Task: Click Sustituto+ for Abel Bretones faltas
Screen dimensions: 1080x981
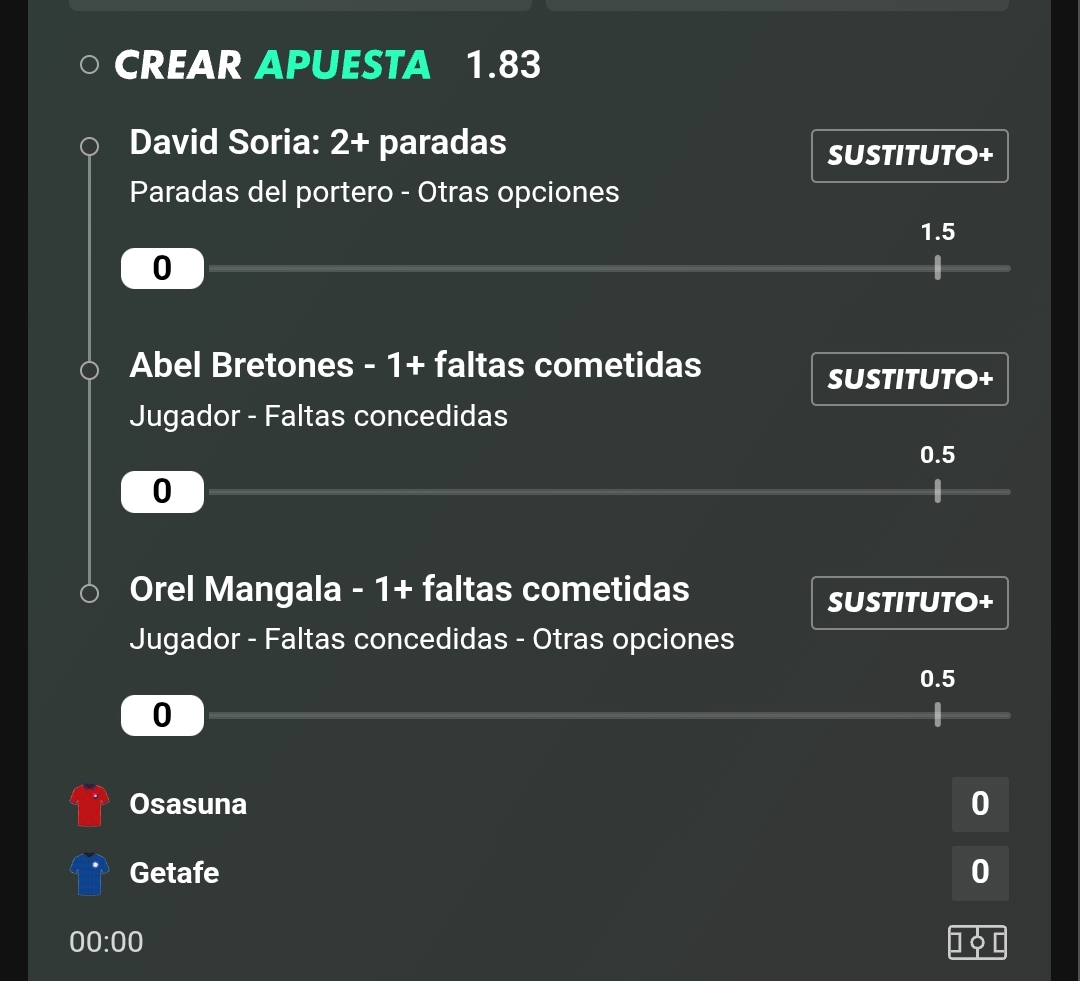Action: 910,379
